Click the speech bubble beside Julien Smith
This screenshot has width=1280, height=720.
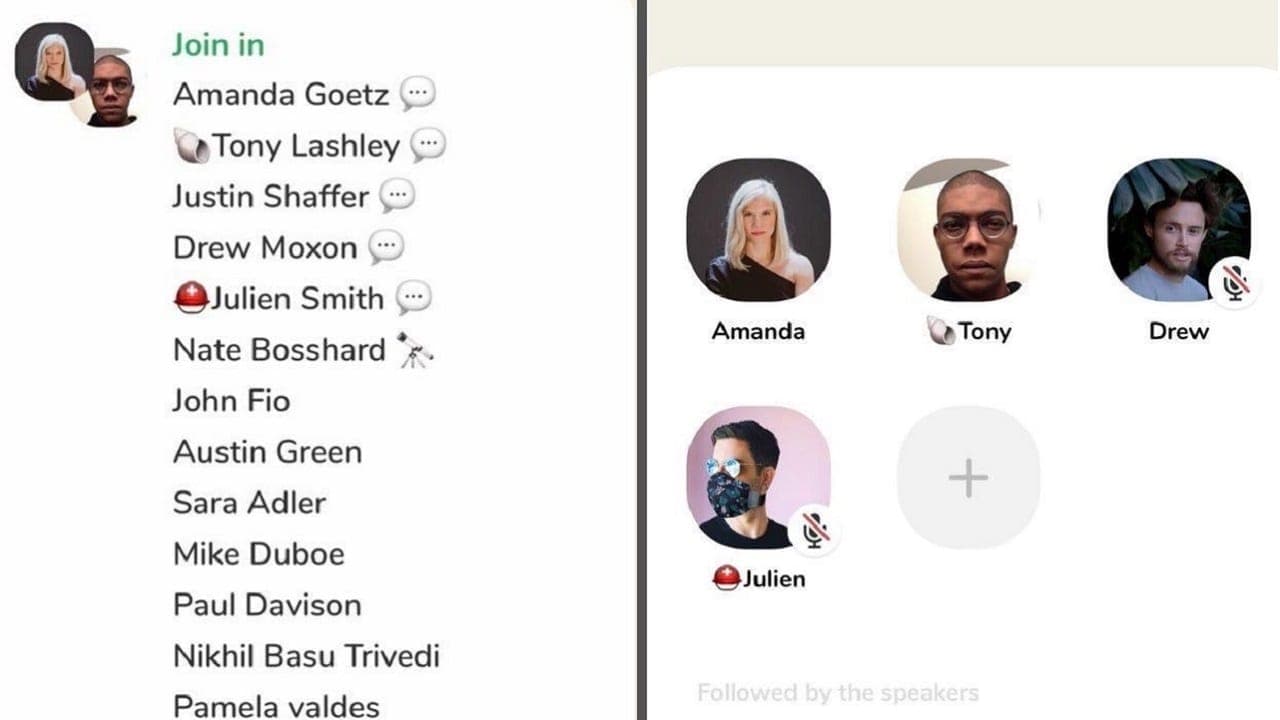(x=413, y=298)
